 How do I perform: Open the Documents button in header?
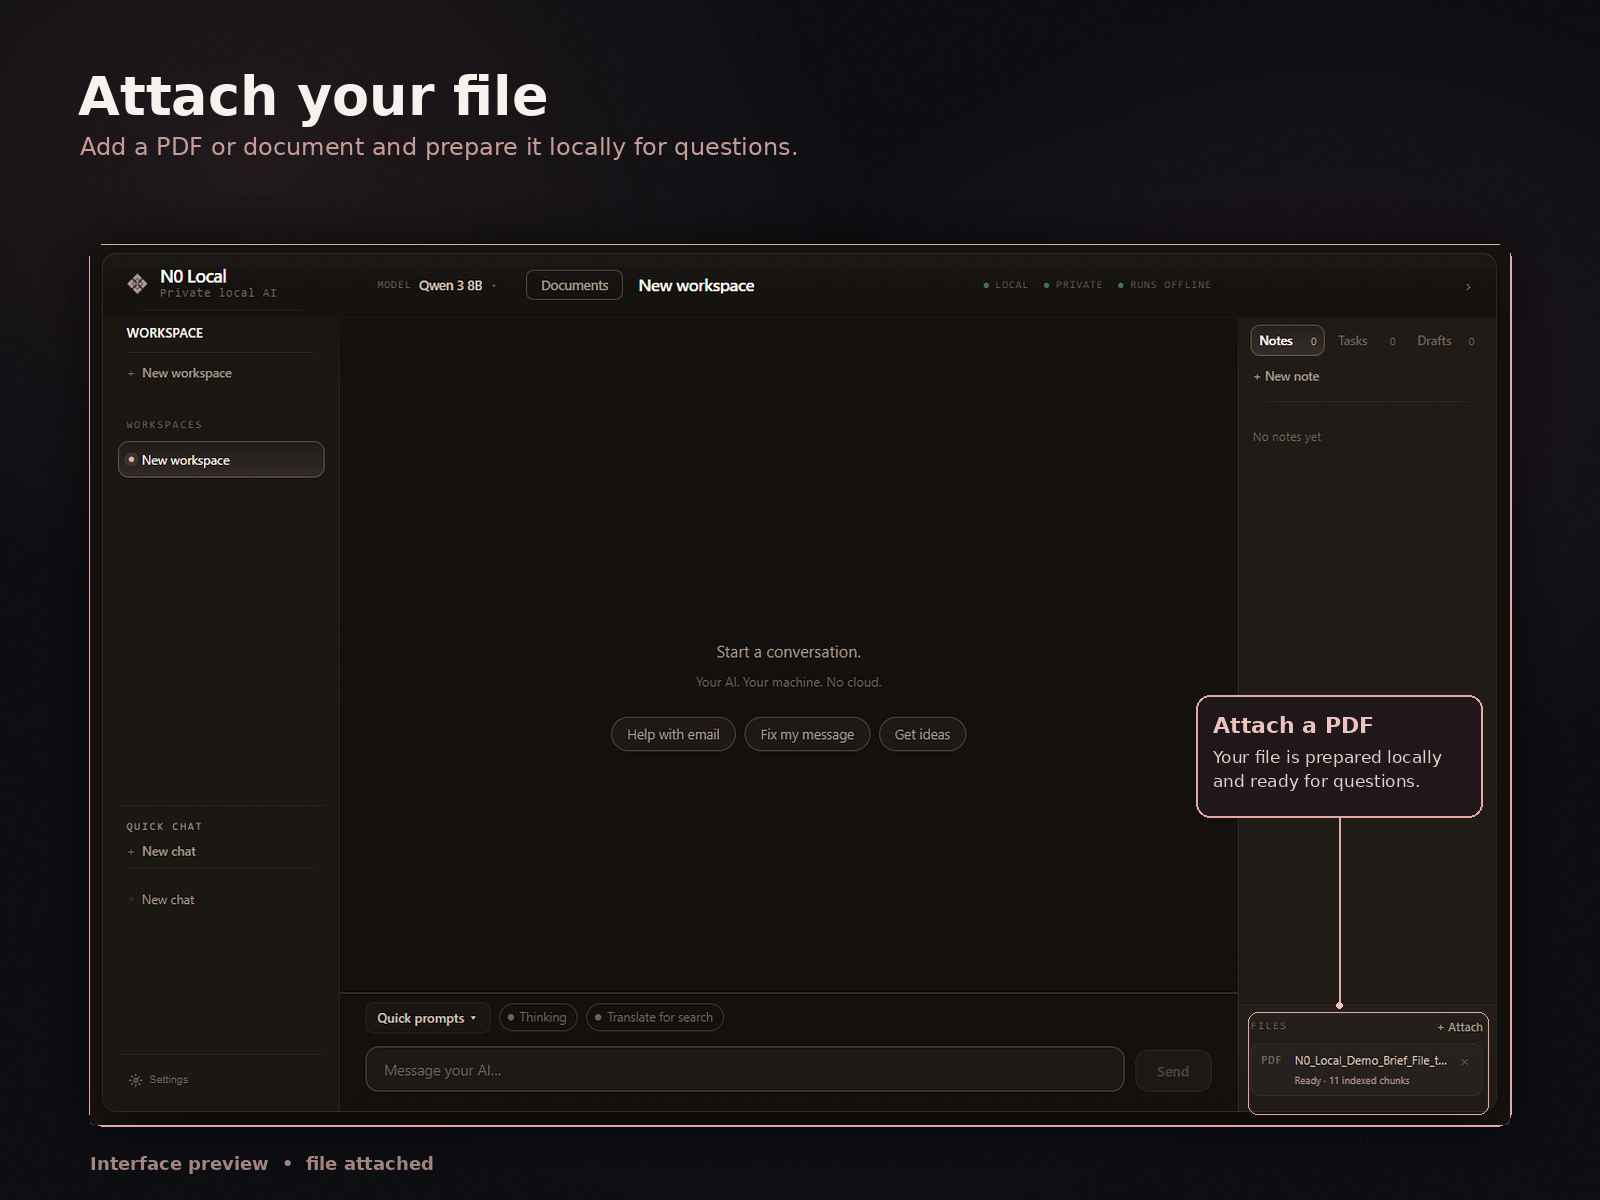click(x=574, y=285)
